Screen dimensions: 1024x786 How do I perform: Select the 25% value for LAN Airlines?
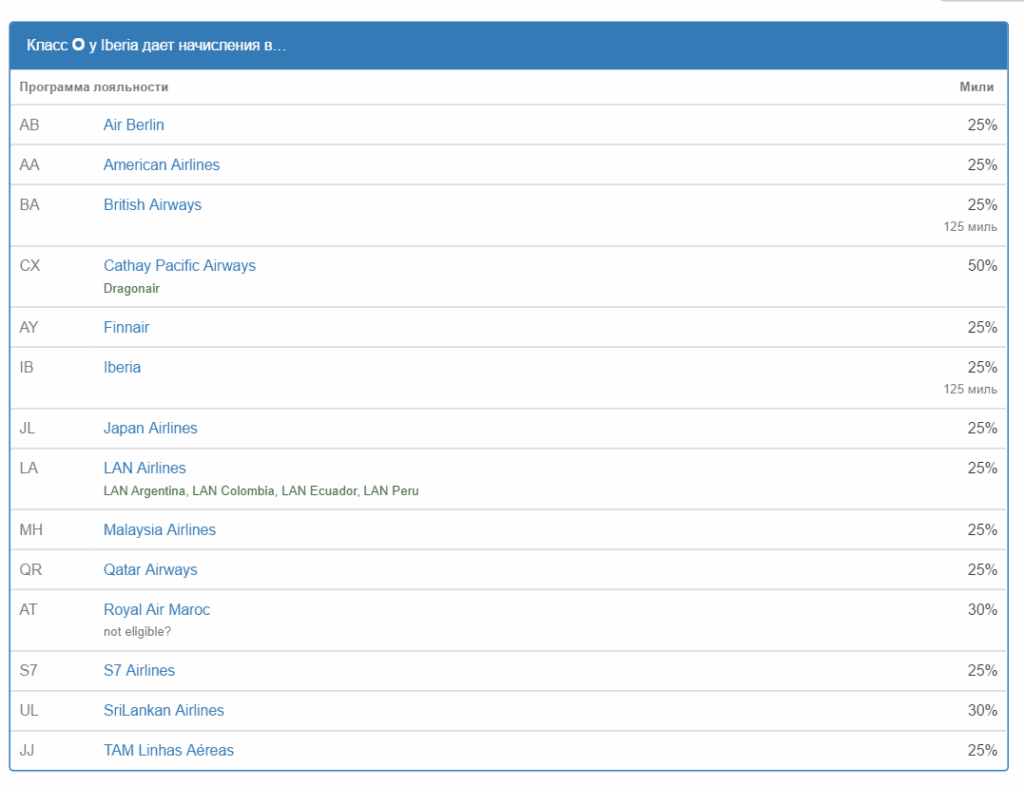coord(982,468)
